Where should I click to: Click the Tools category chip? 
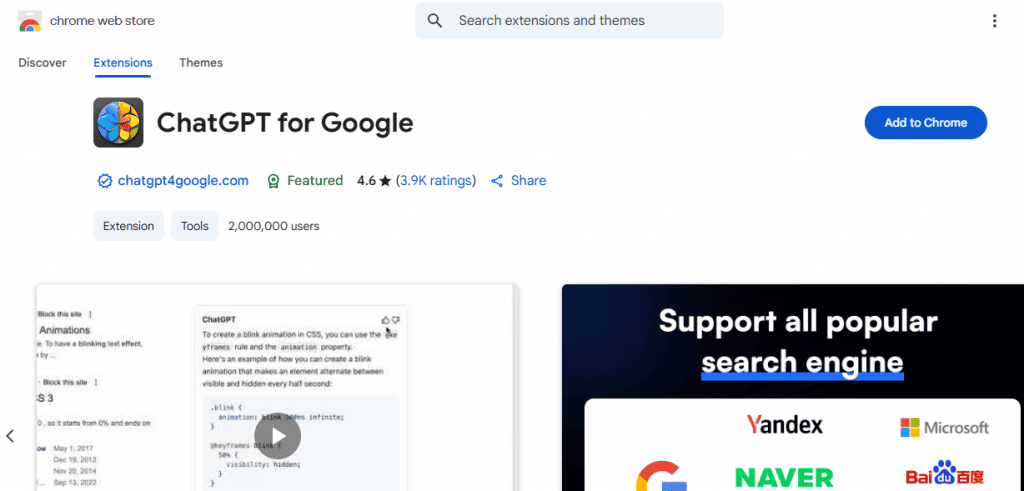(x=195, y=226)
